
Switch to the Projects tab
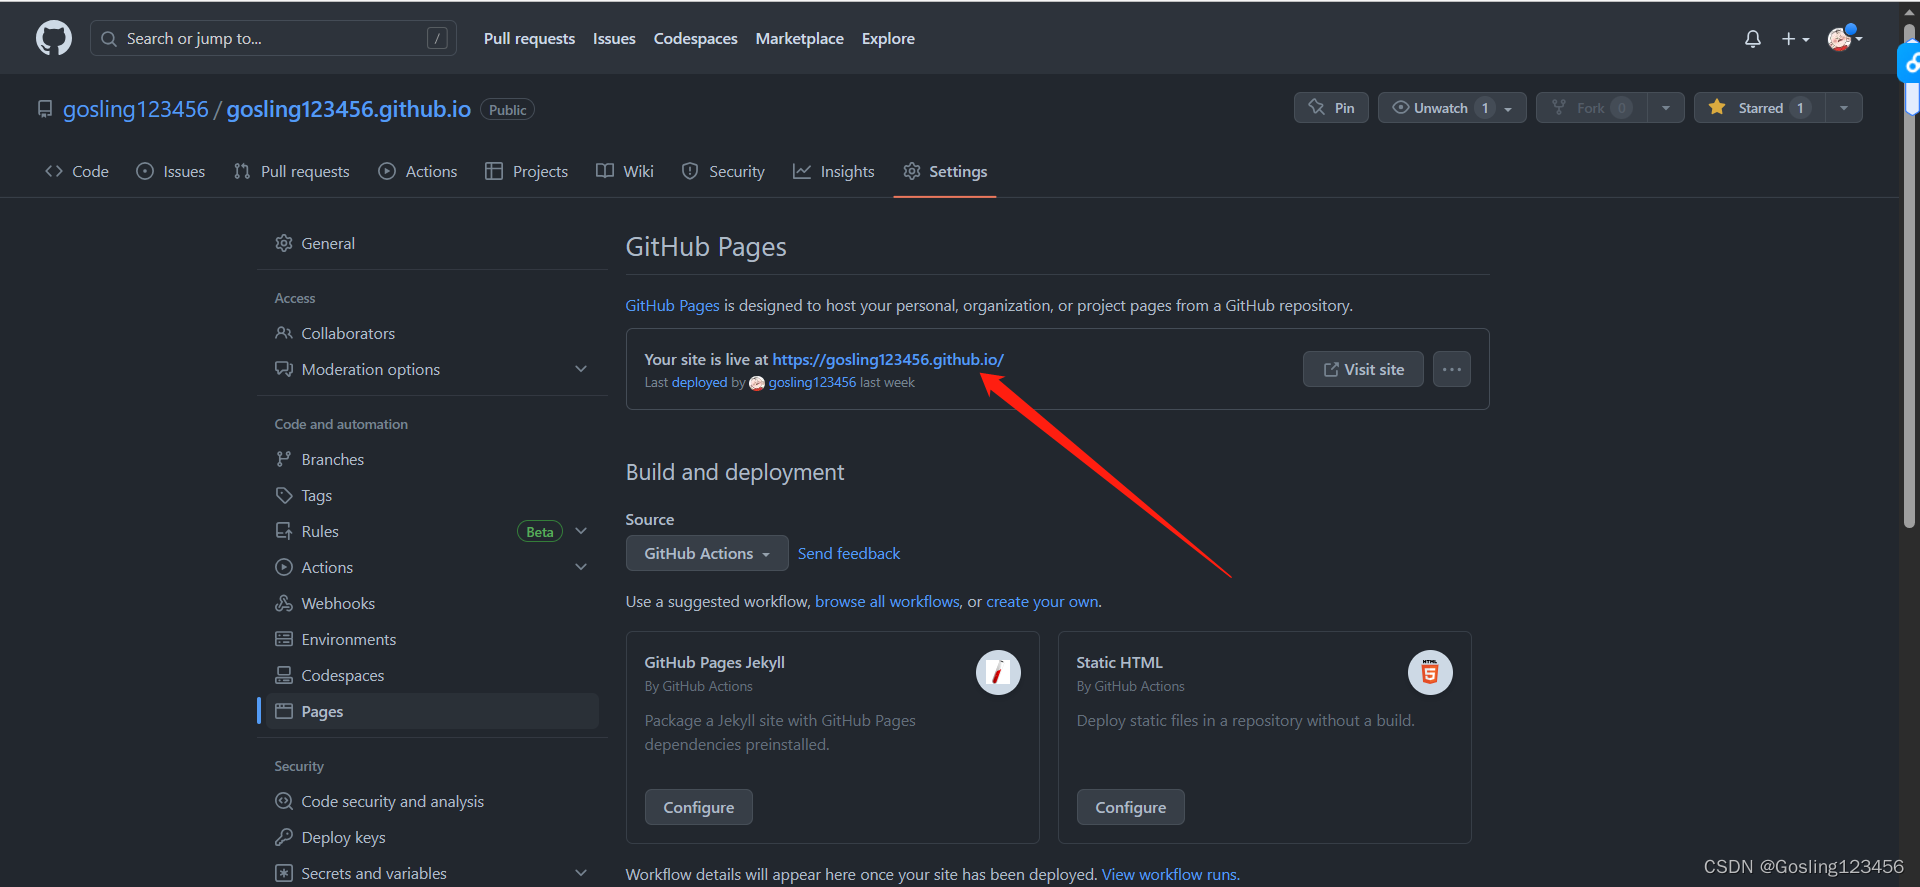click(x=526, y=171)
